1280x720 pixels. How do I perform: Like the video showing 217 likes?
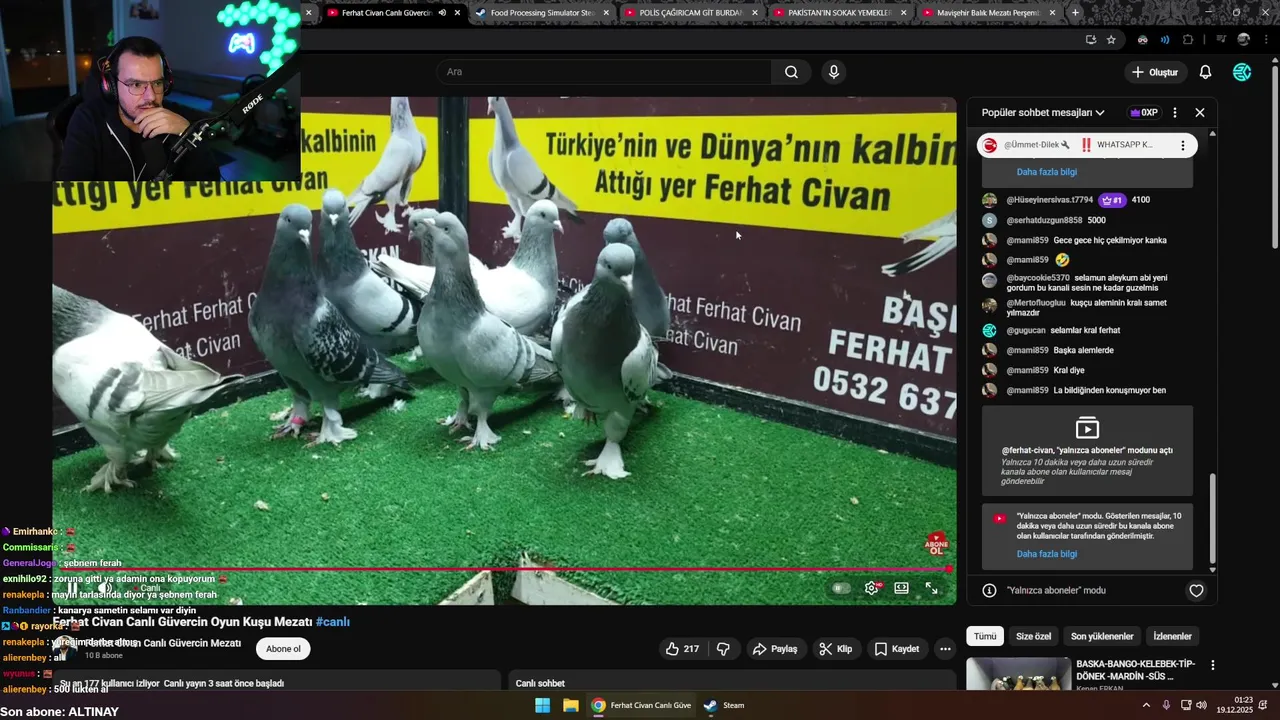[682, 649]
